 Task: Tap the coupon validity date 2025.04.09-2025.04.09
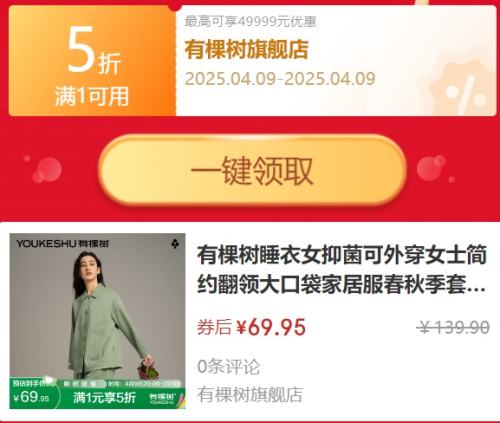[x=280, y=79]
